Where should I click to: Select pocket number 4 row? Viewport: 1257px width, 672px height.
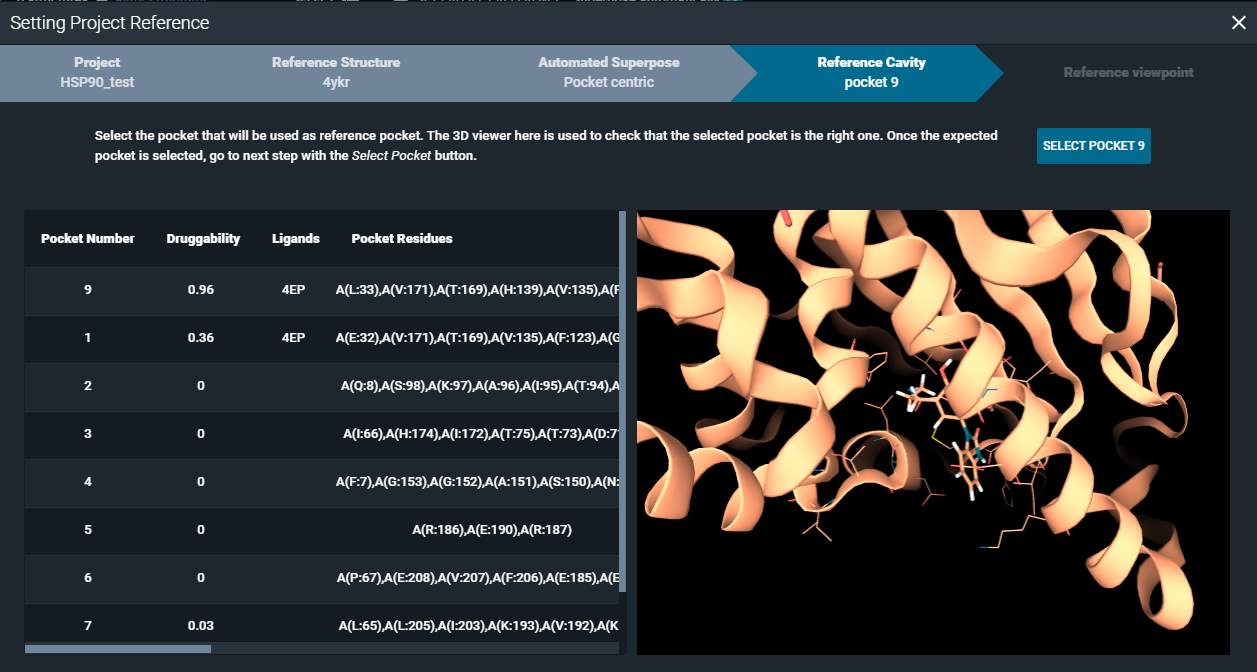(322, 482)
